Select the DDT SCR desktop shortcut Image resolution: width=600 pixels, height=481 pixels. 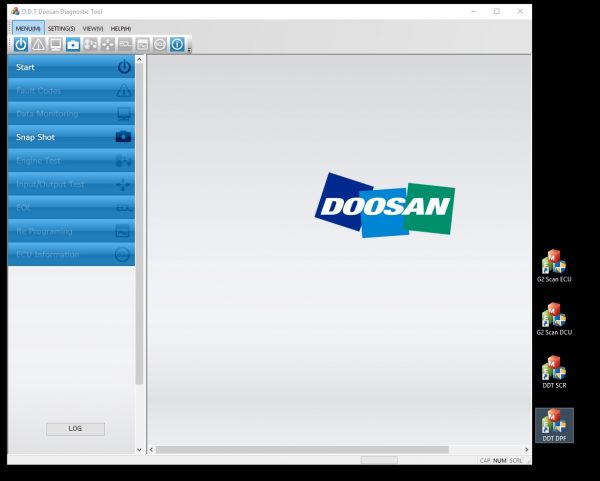pyautogui.click(x=554, y=372)
